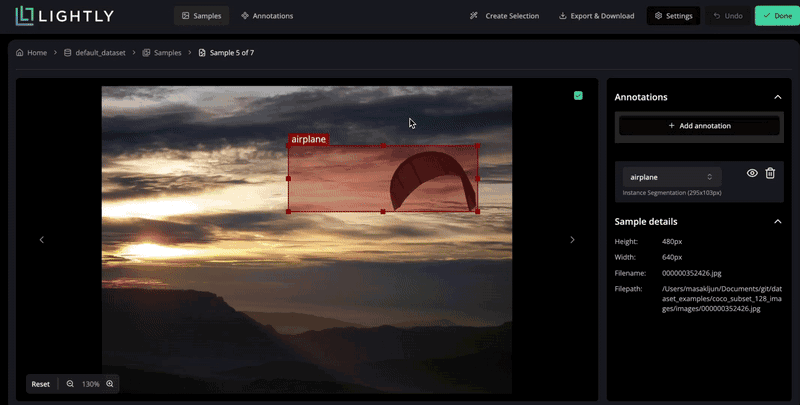Click the airplane label on image
This screenshot has width=800, height=405.
308,139
